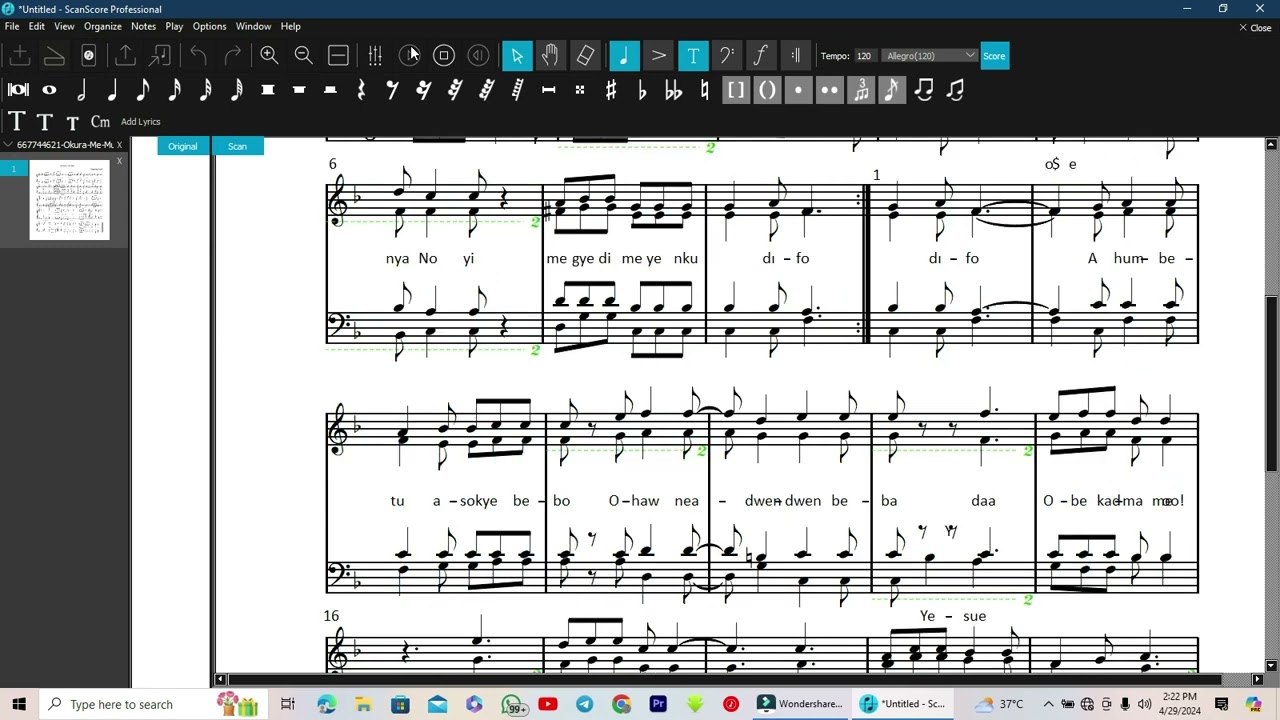Toggle the note input mode button
1280x720 pixels.
point(624,56)
